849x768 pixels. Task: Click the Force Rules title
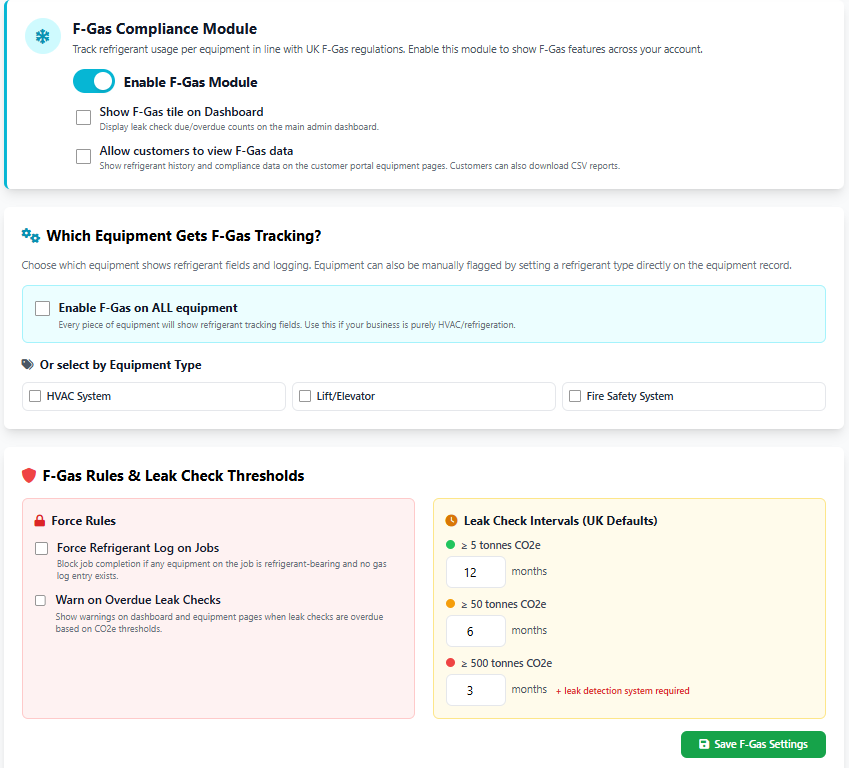click(x=83, y=521)
